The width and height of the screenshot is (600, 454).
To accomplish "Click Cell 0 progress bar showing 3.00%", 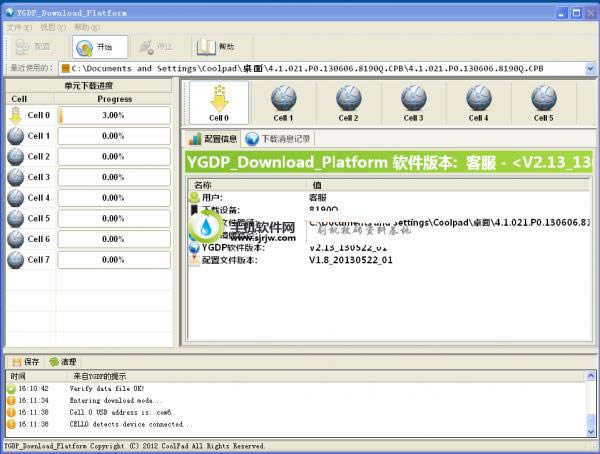I will point(113,115).
